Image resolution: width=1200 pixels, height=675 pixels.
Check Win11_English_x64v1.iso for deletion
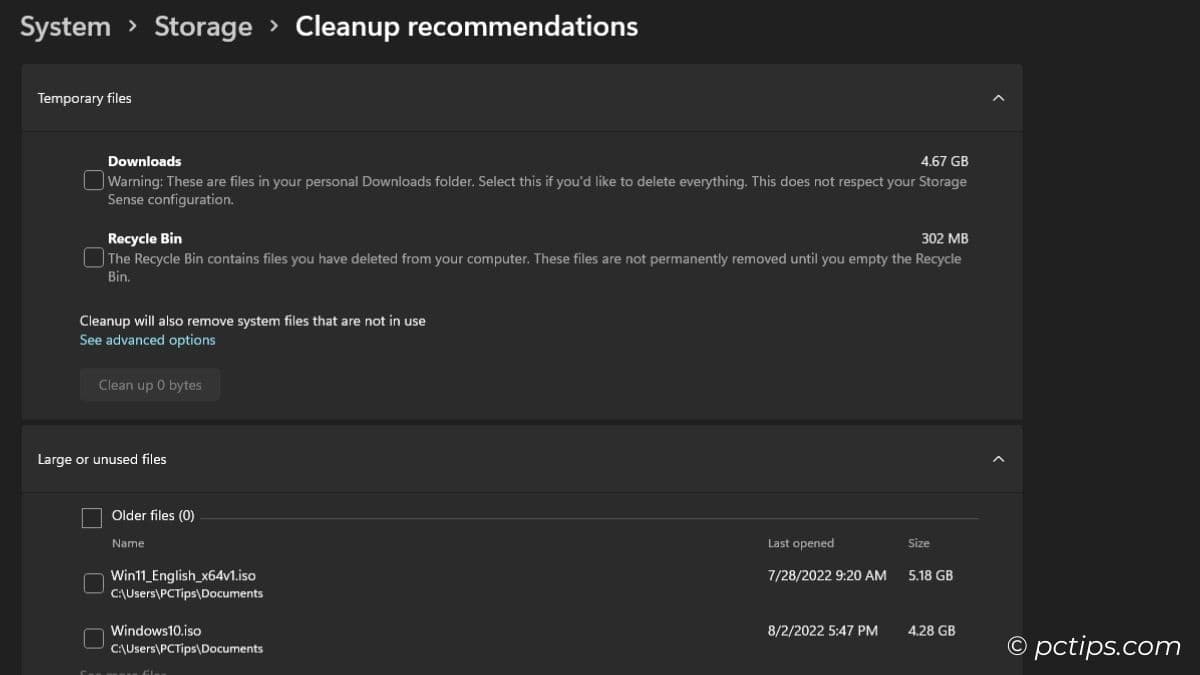pyautogui.click(x=93, y=582)
